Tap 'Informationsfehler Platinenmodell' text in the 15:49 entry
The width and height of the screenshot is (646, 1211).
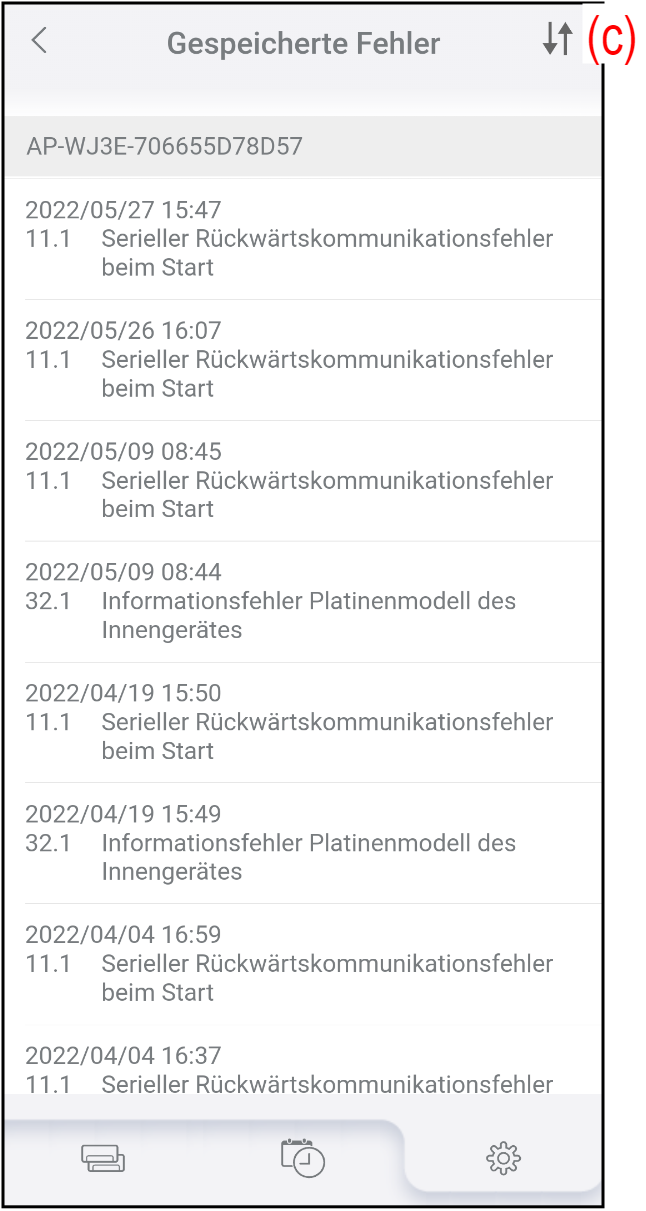point(308,843)
